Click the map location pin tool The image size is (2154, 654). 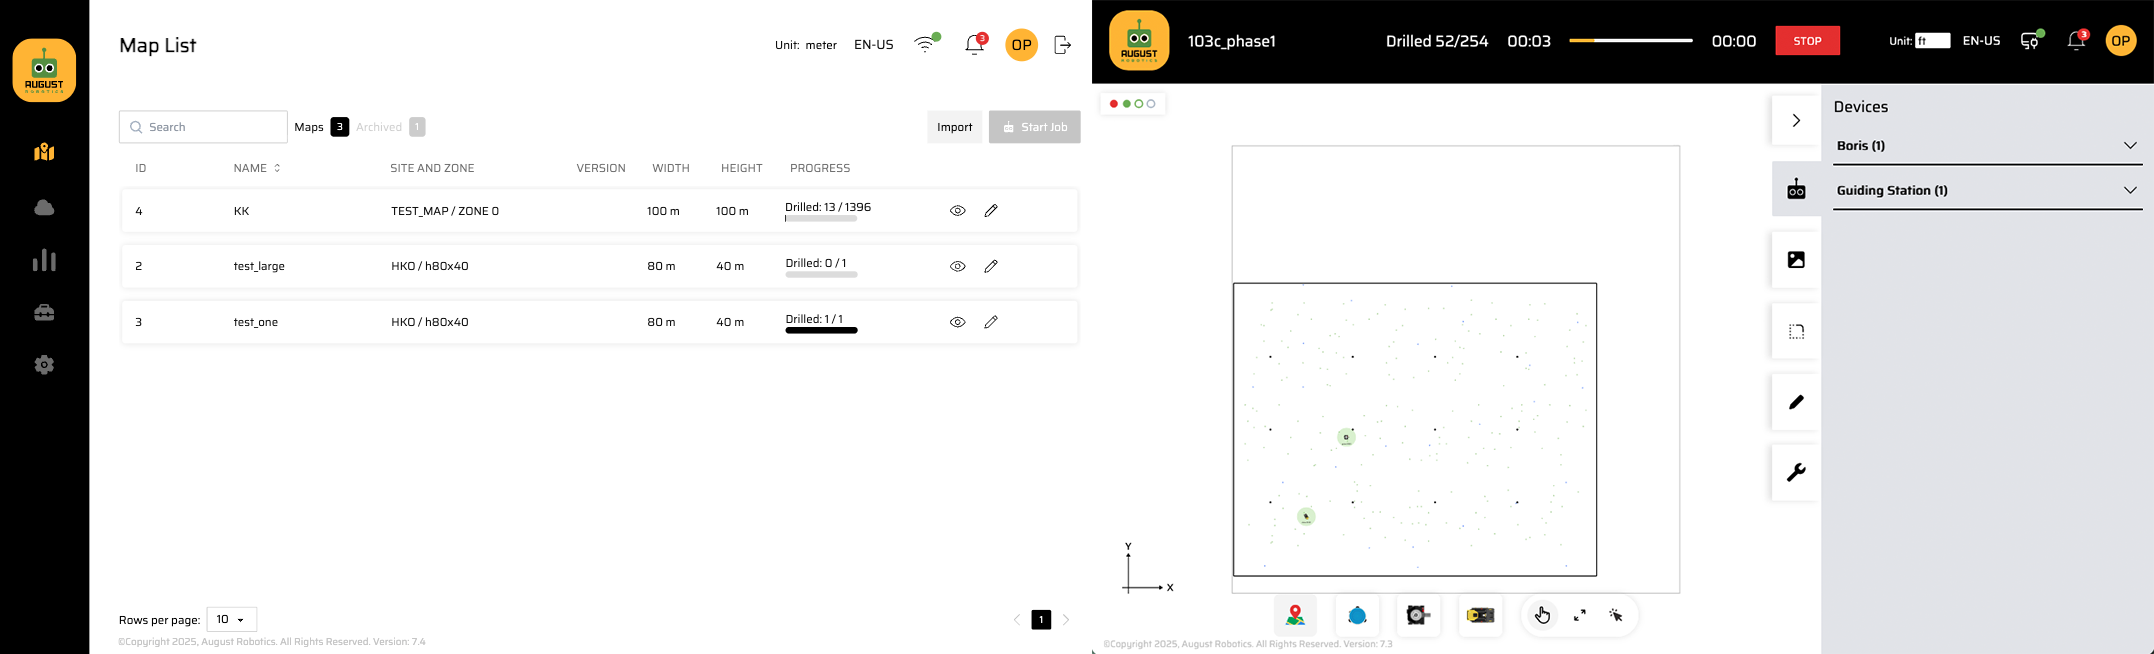1295,616
